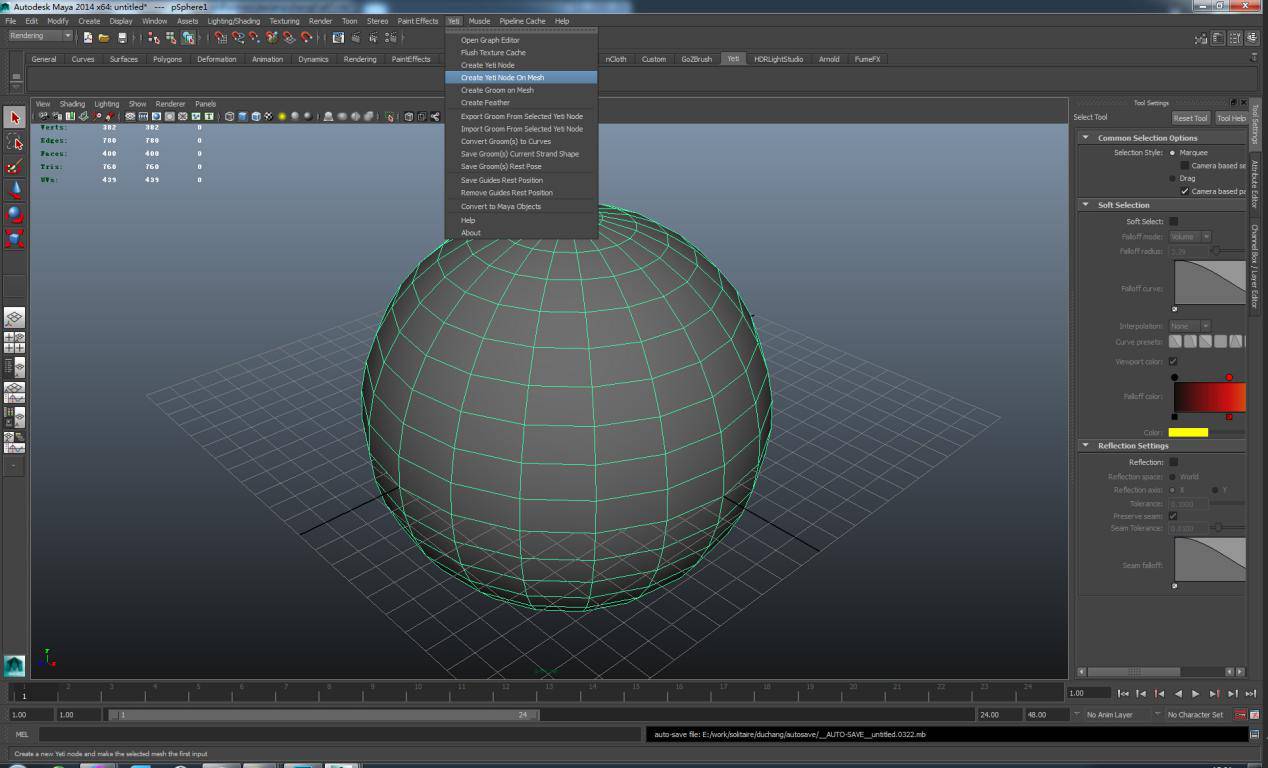1268x768 pixels.
Task: Choose the Move tool cone icon
Action: pos(14,190)
